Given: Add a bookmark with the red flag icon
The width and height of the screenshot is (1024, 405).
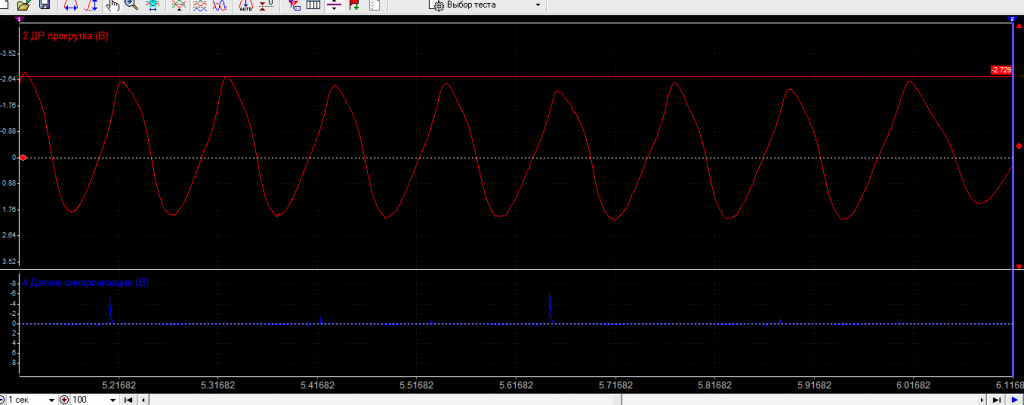Looking at the screenshot, I should (x=354, y=5).
